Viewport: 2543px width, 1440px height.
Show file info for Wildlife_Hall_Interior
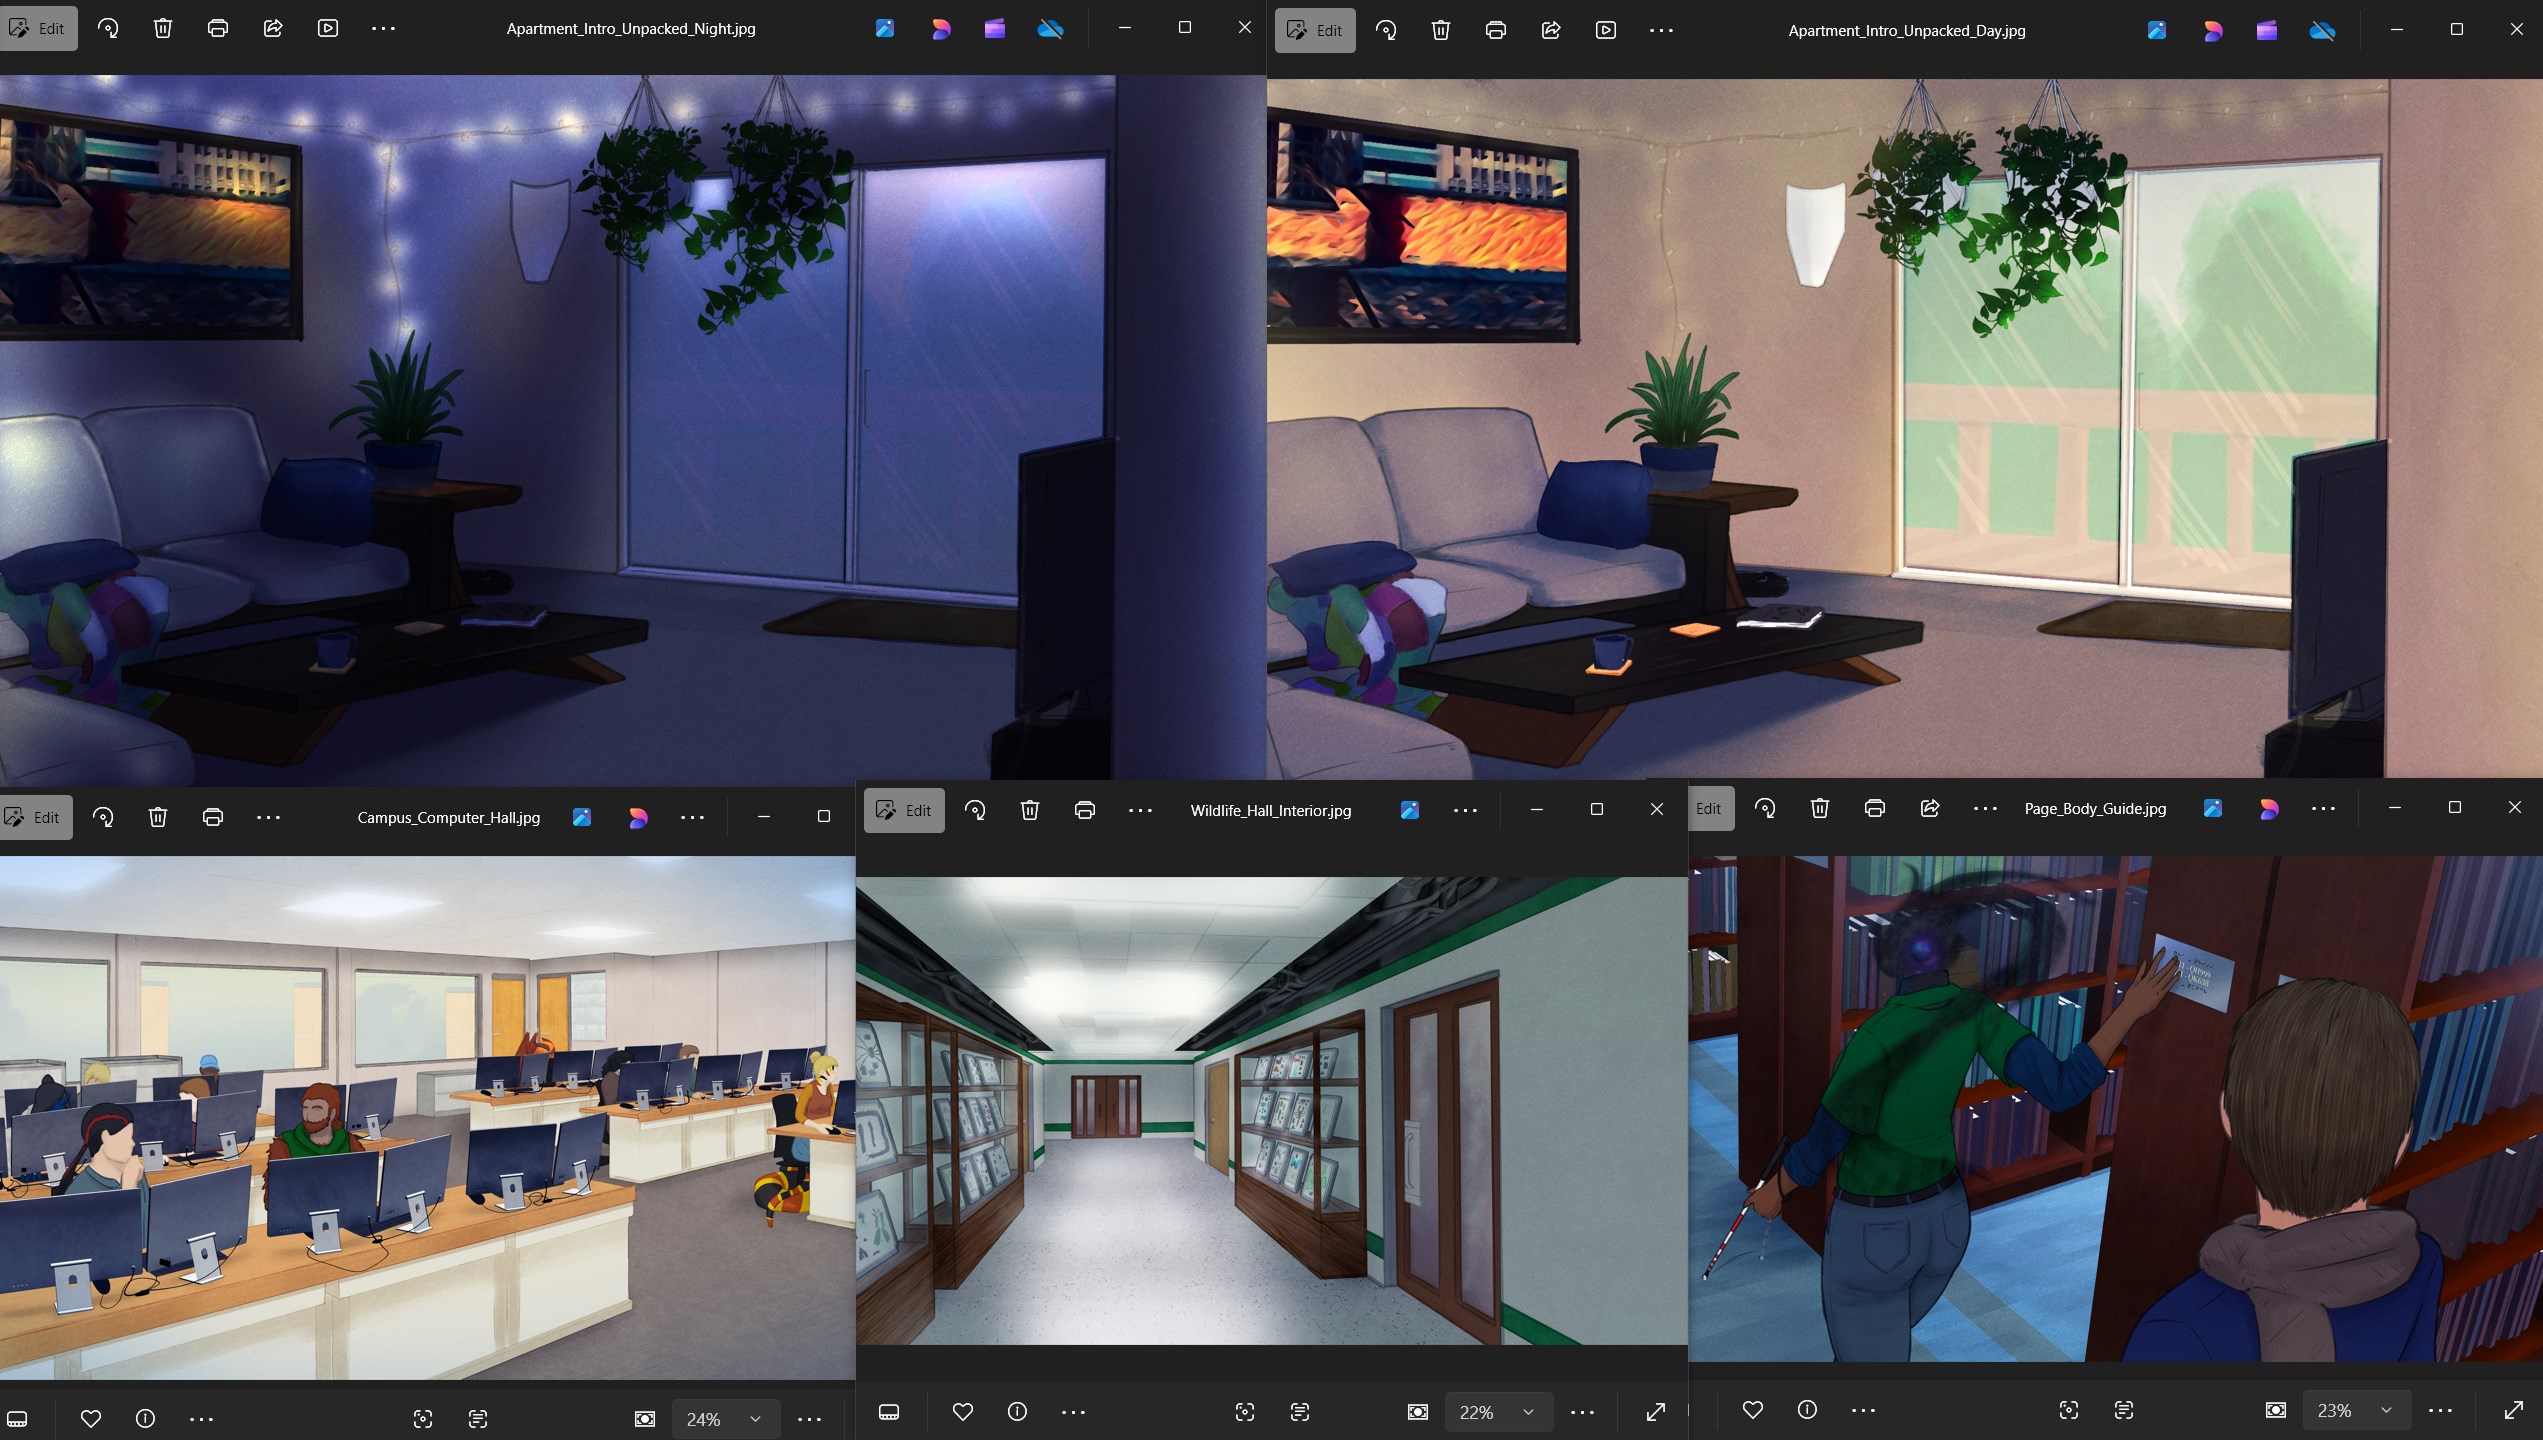click(x=1017, y=1412)
